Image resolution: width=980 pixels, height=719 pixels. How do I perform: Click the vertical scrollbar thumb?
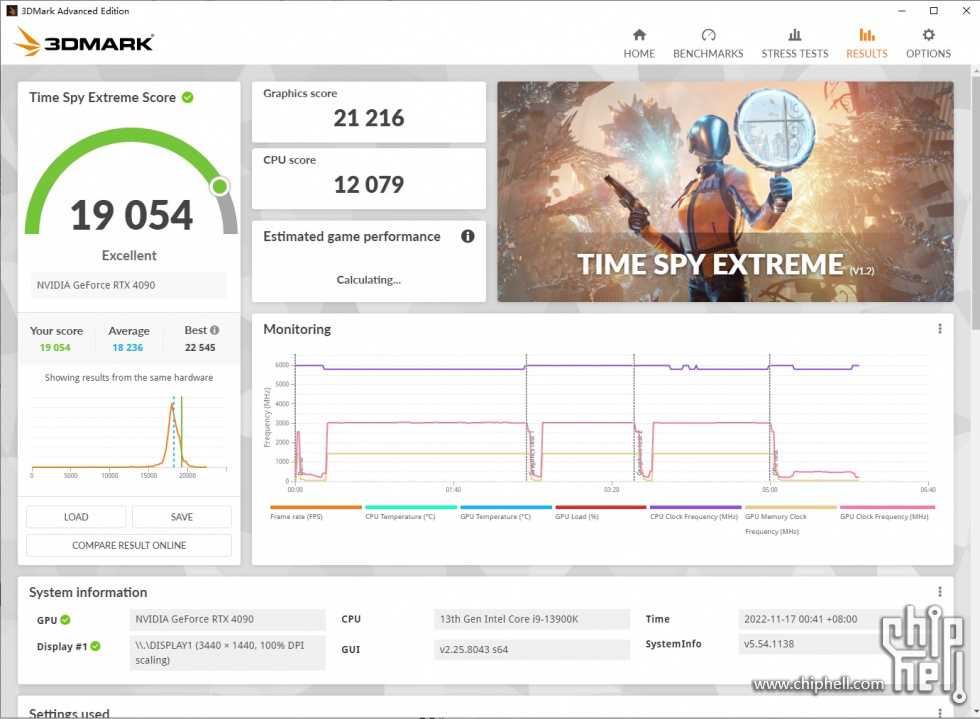tap(975, 203)
